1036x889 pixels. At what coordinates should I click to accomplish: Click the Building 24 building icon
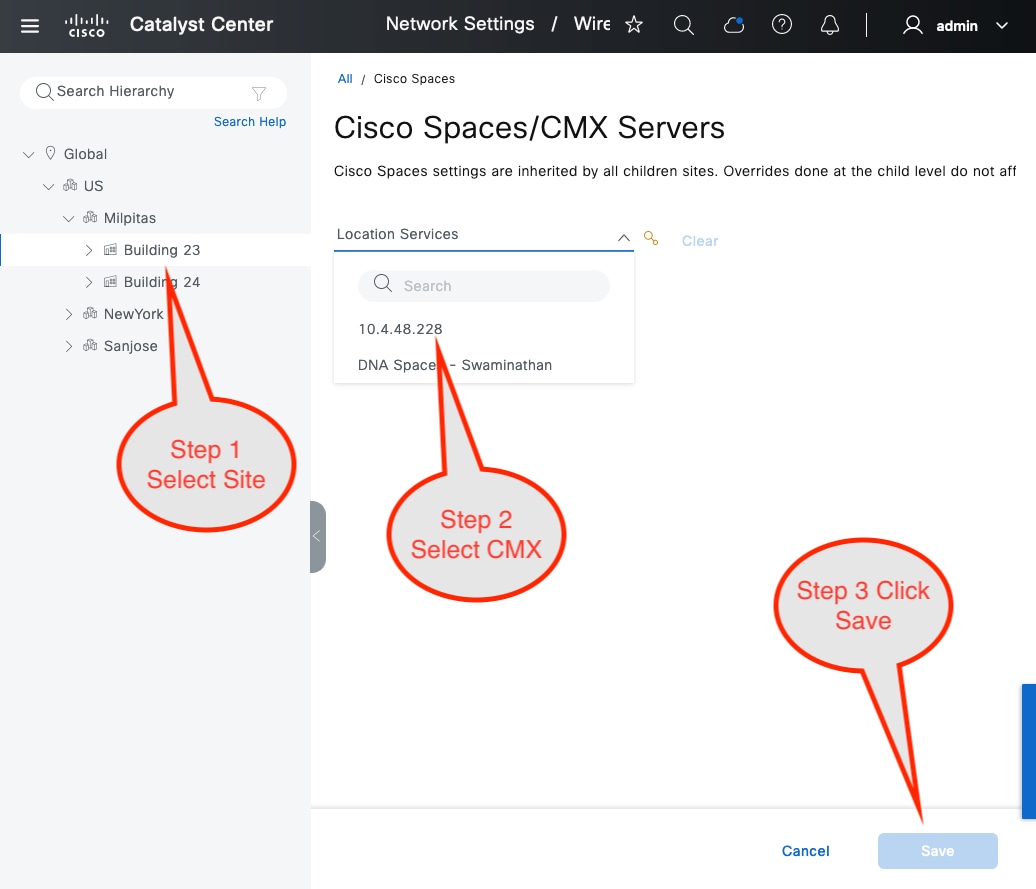[x=110, y=281]
